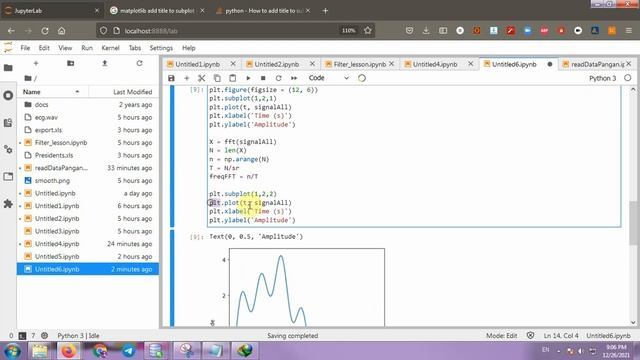Open a new browser tab
This screenshot has height=360, width=640.
point(325,11)
